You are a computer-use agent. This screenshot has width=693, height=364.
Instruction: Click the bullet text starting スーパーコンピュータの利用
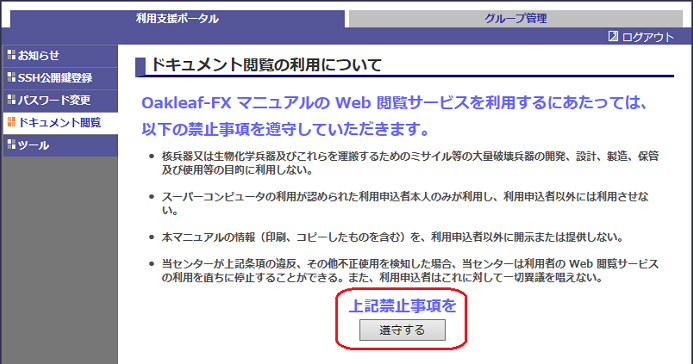click(x=405, y=203)
